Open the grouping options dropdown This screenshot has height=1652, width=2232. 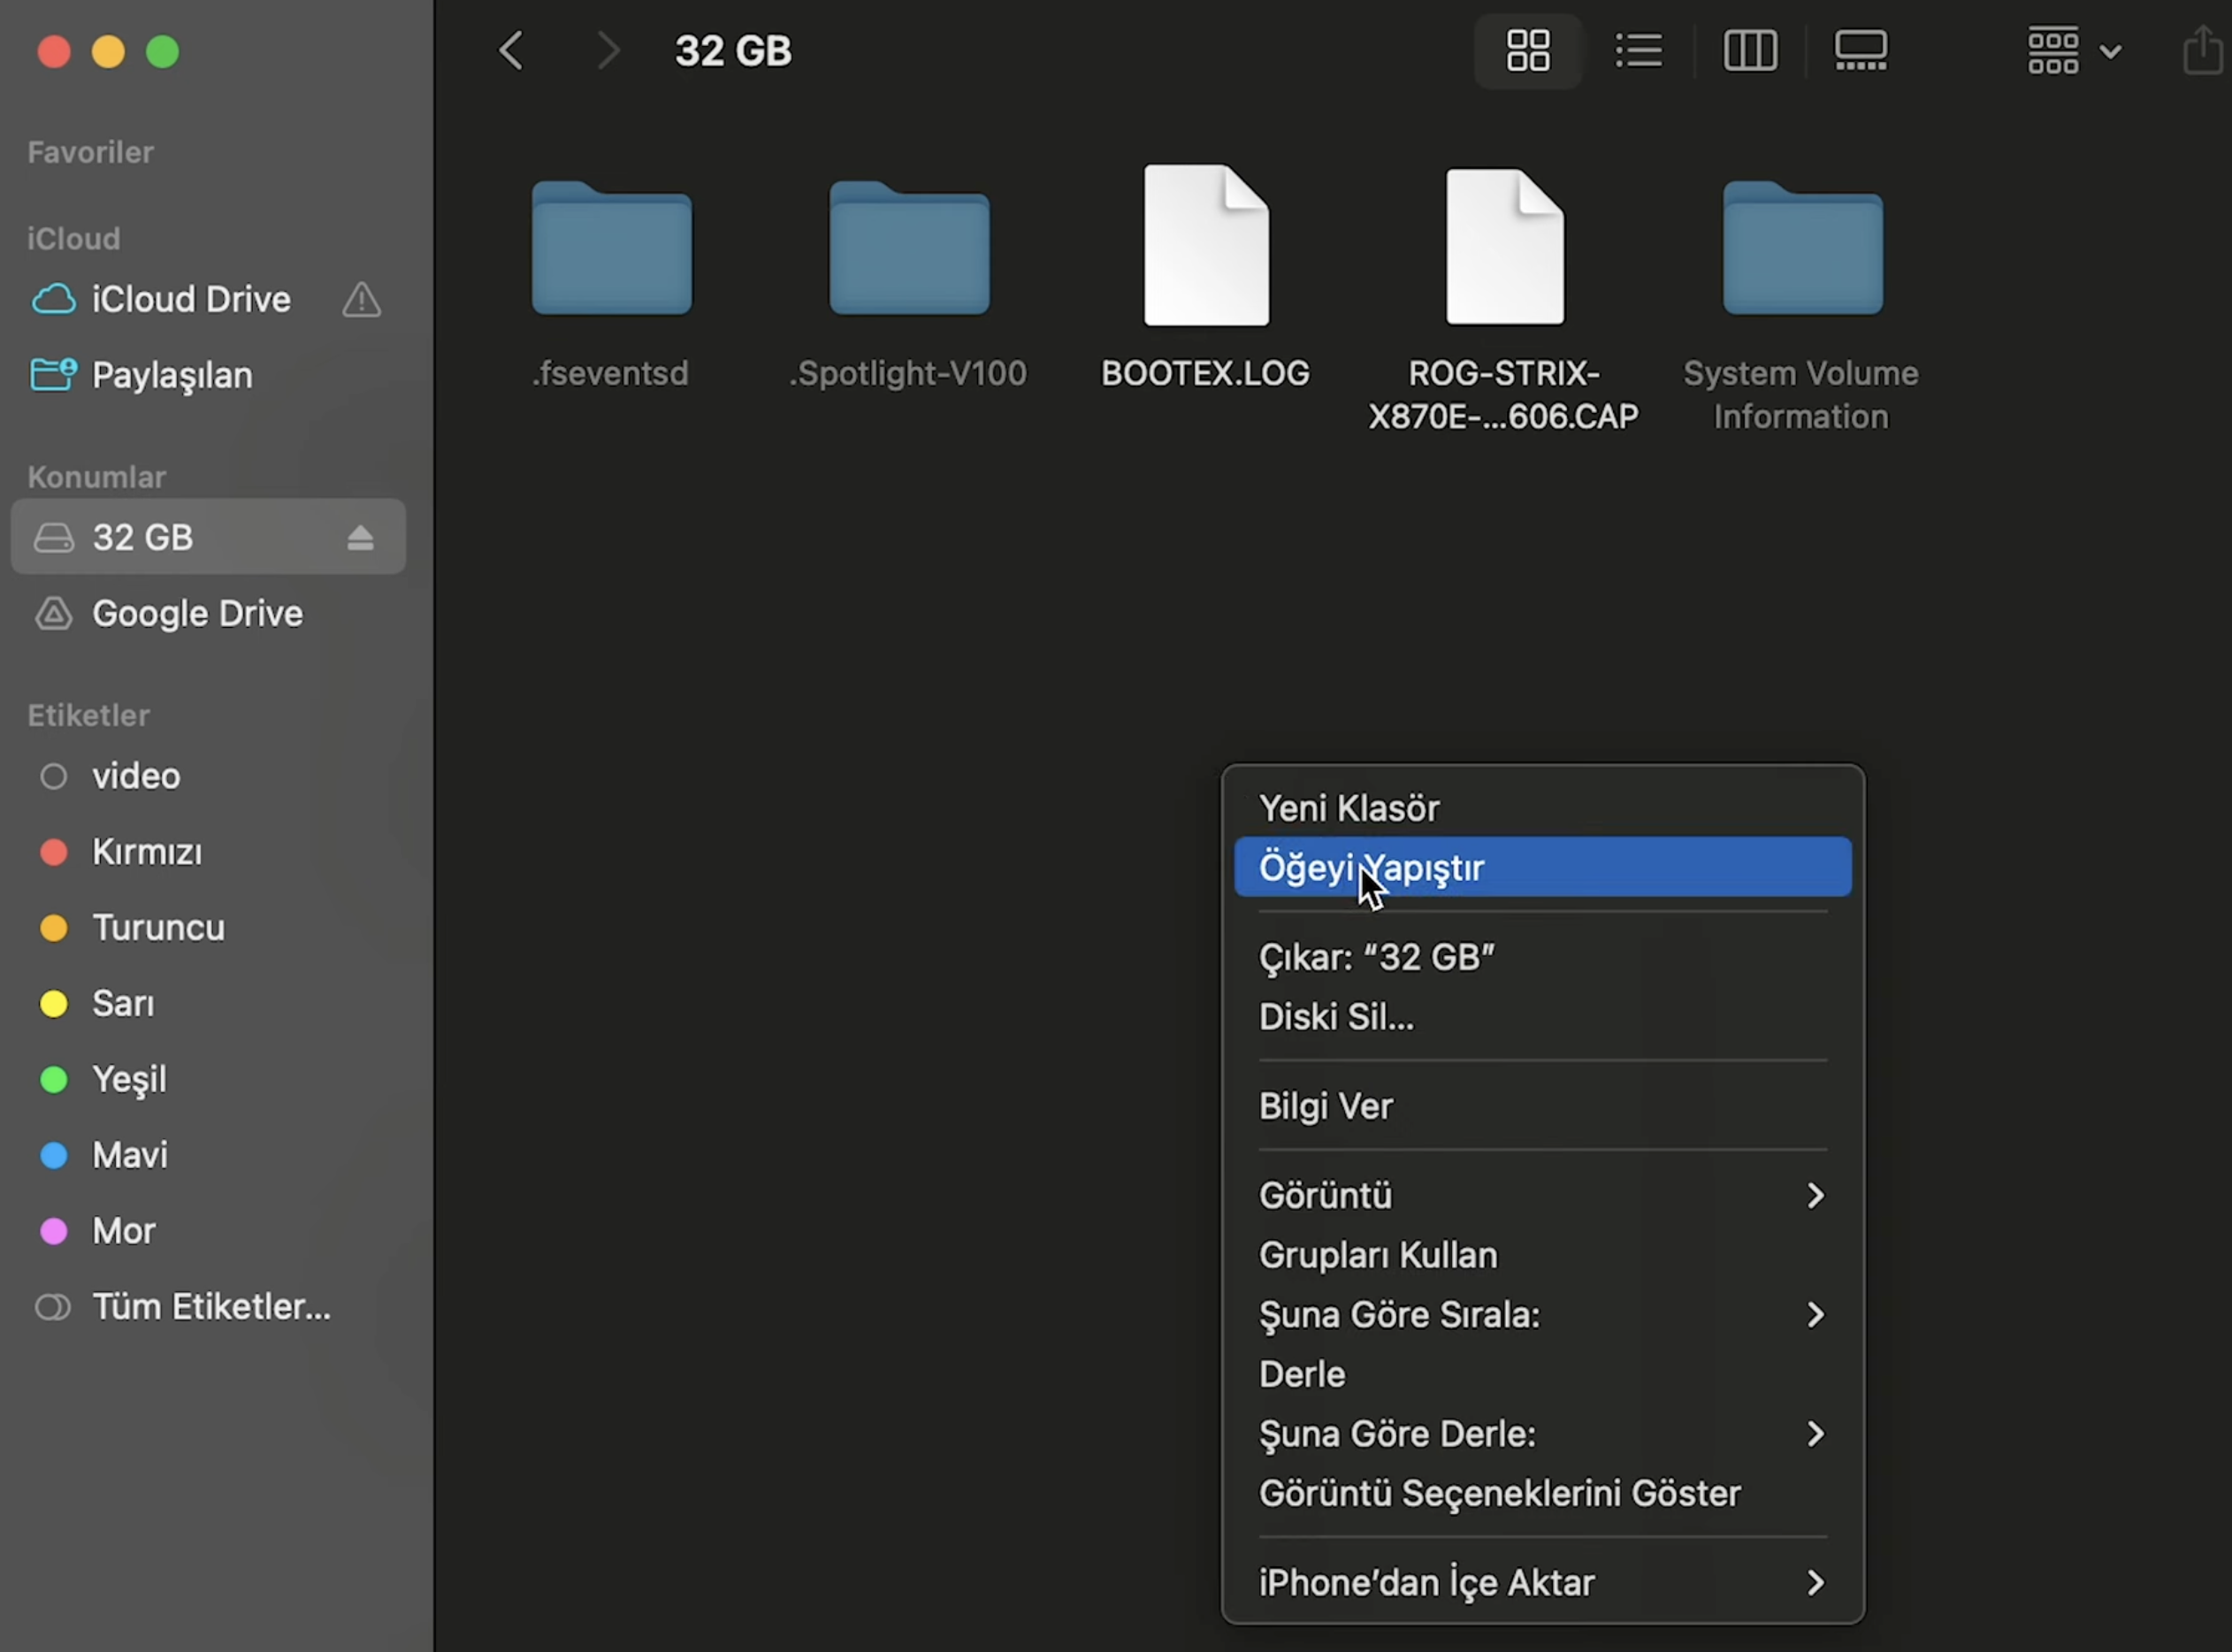(2073, 50)
